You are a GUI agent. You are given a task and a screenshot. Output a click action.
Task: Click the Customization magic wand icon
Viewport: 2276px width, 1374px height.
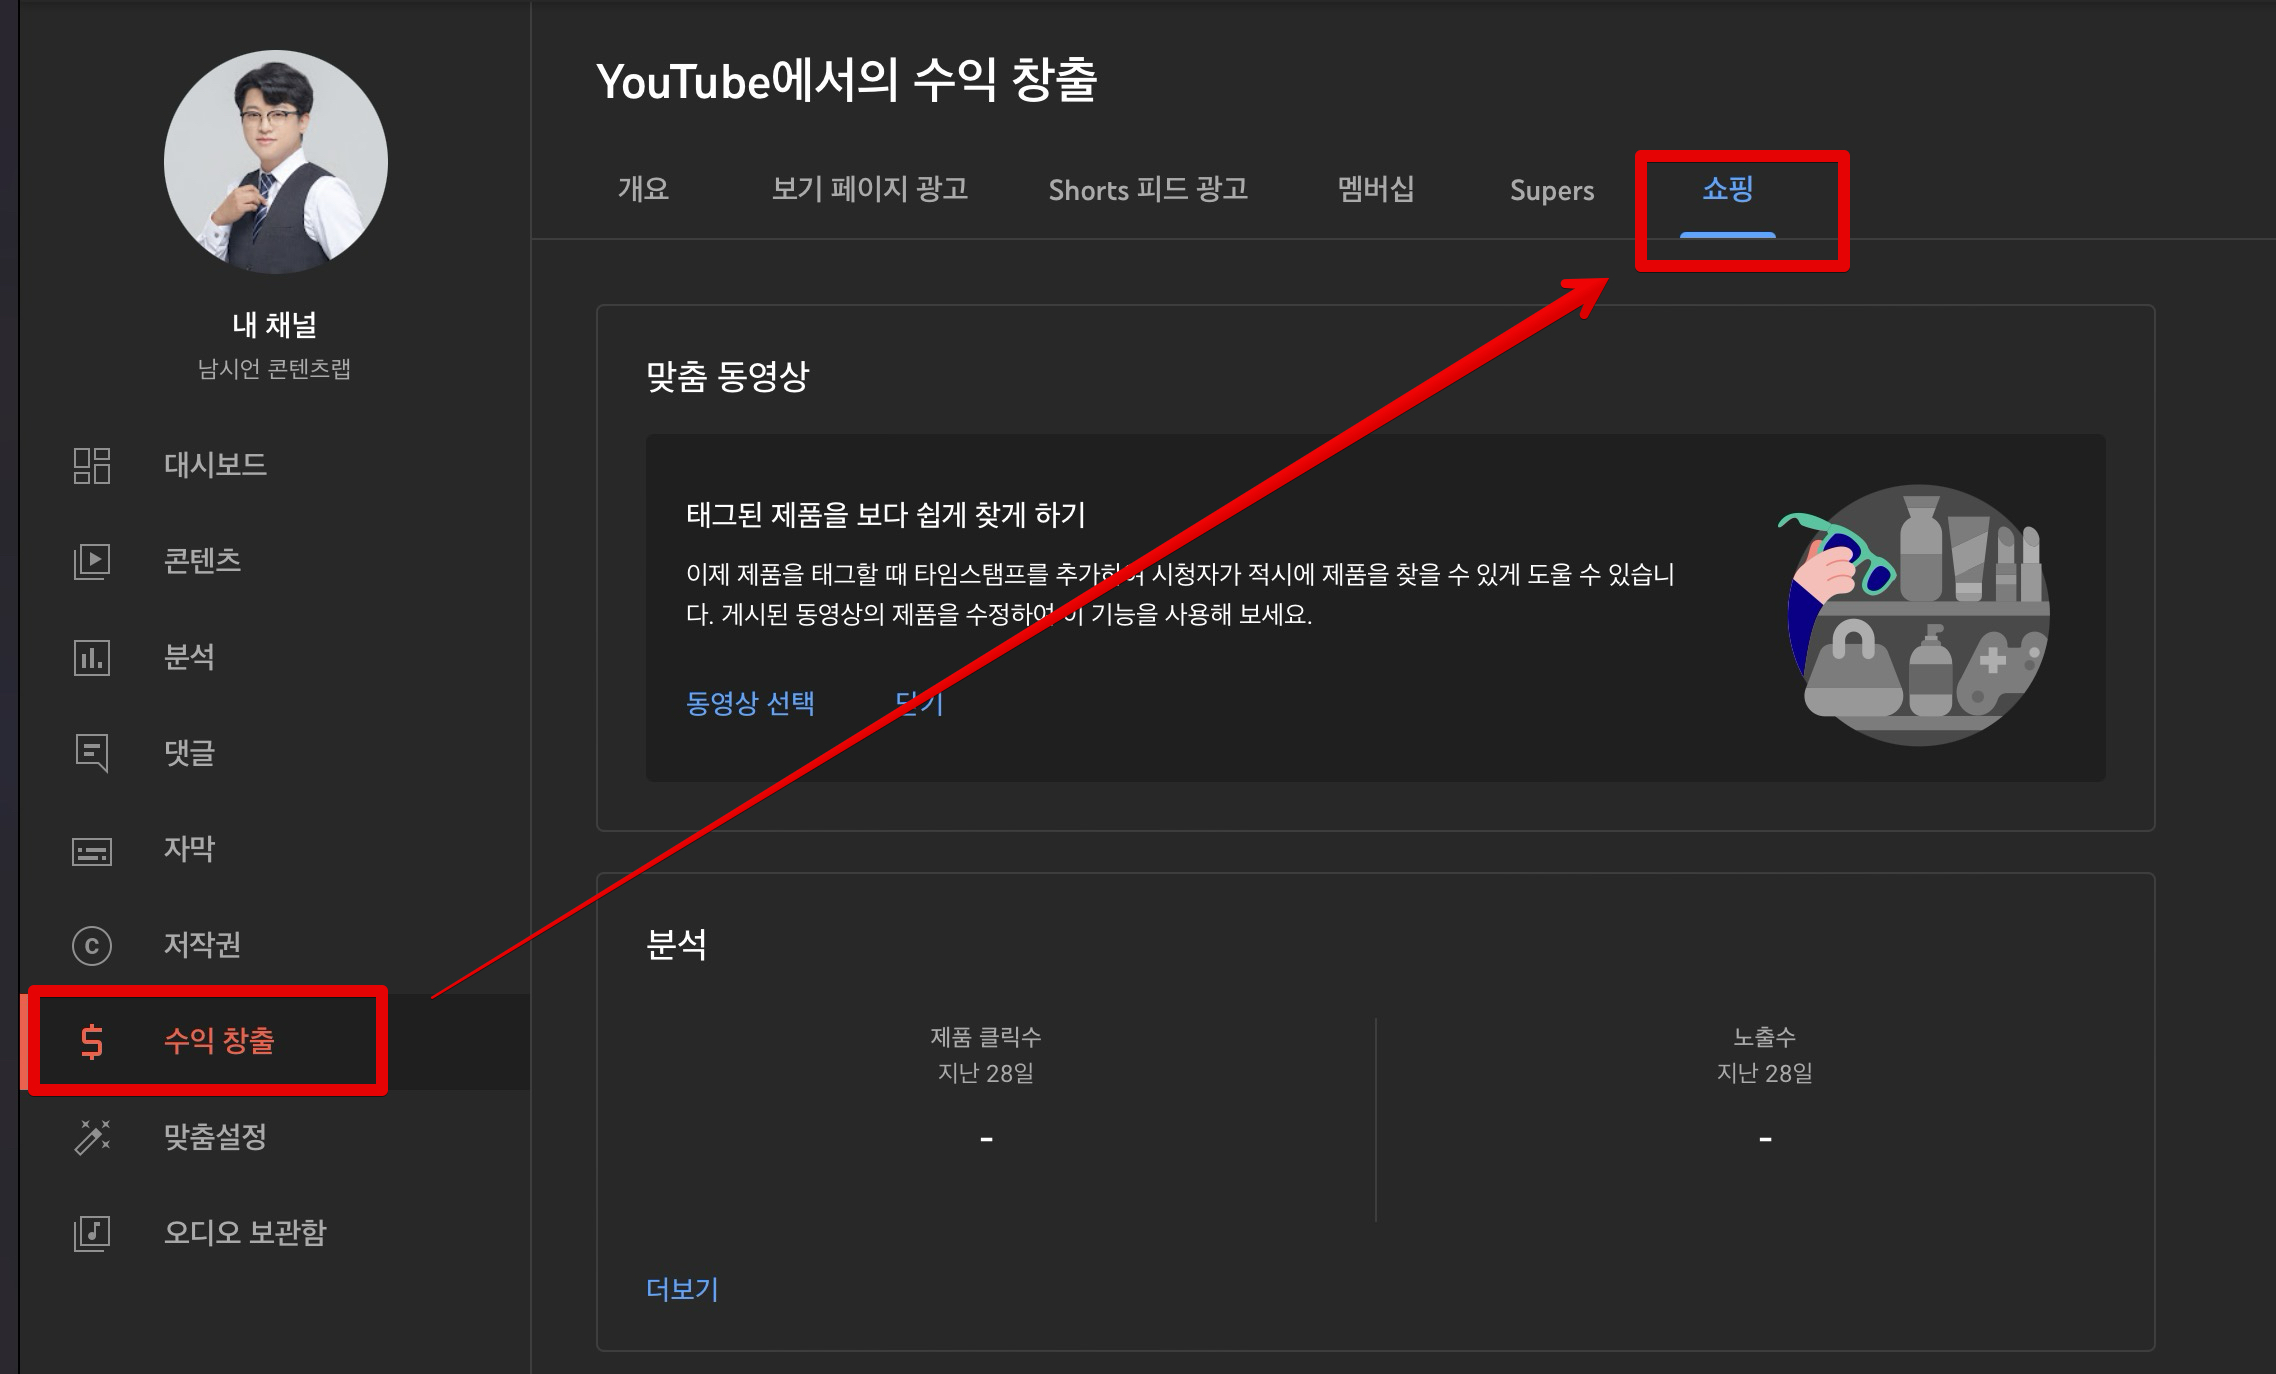pyautogui.click(x=91, y=1137)
